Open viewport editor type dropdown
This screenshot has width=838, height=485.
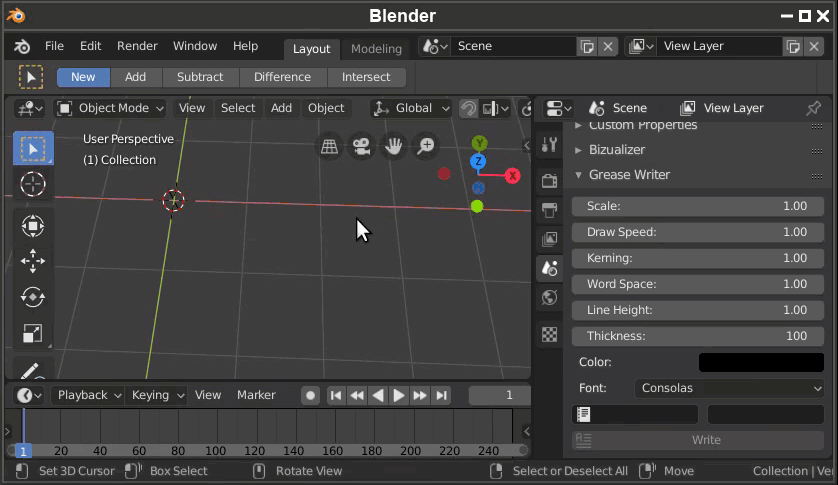pyautogui.click(x=29, y=109)
